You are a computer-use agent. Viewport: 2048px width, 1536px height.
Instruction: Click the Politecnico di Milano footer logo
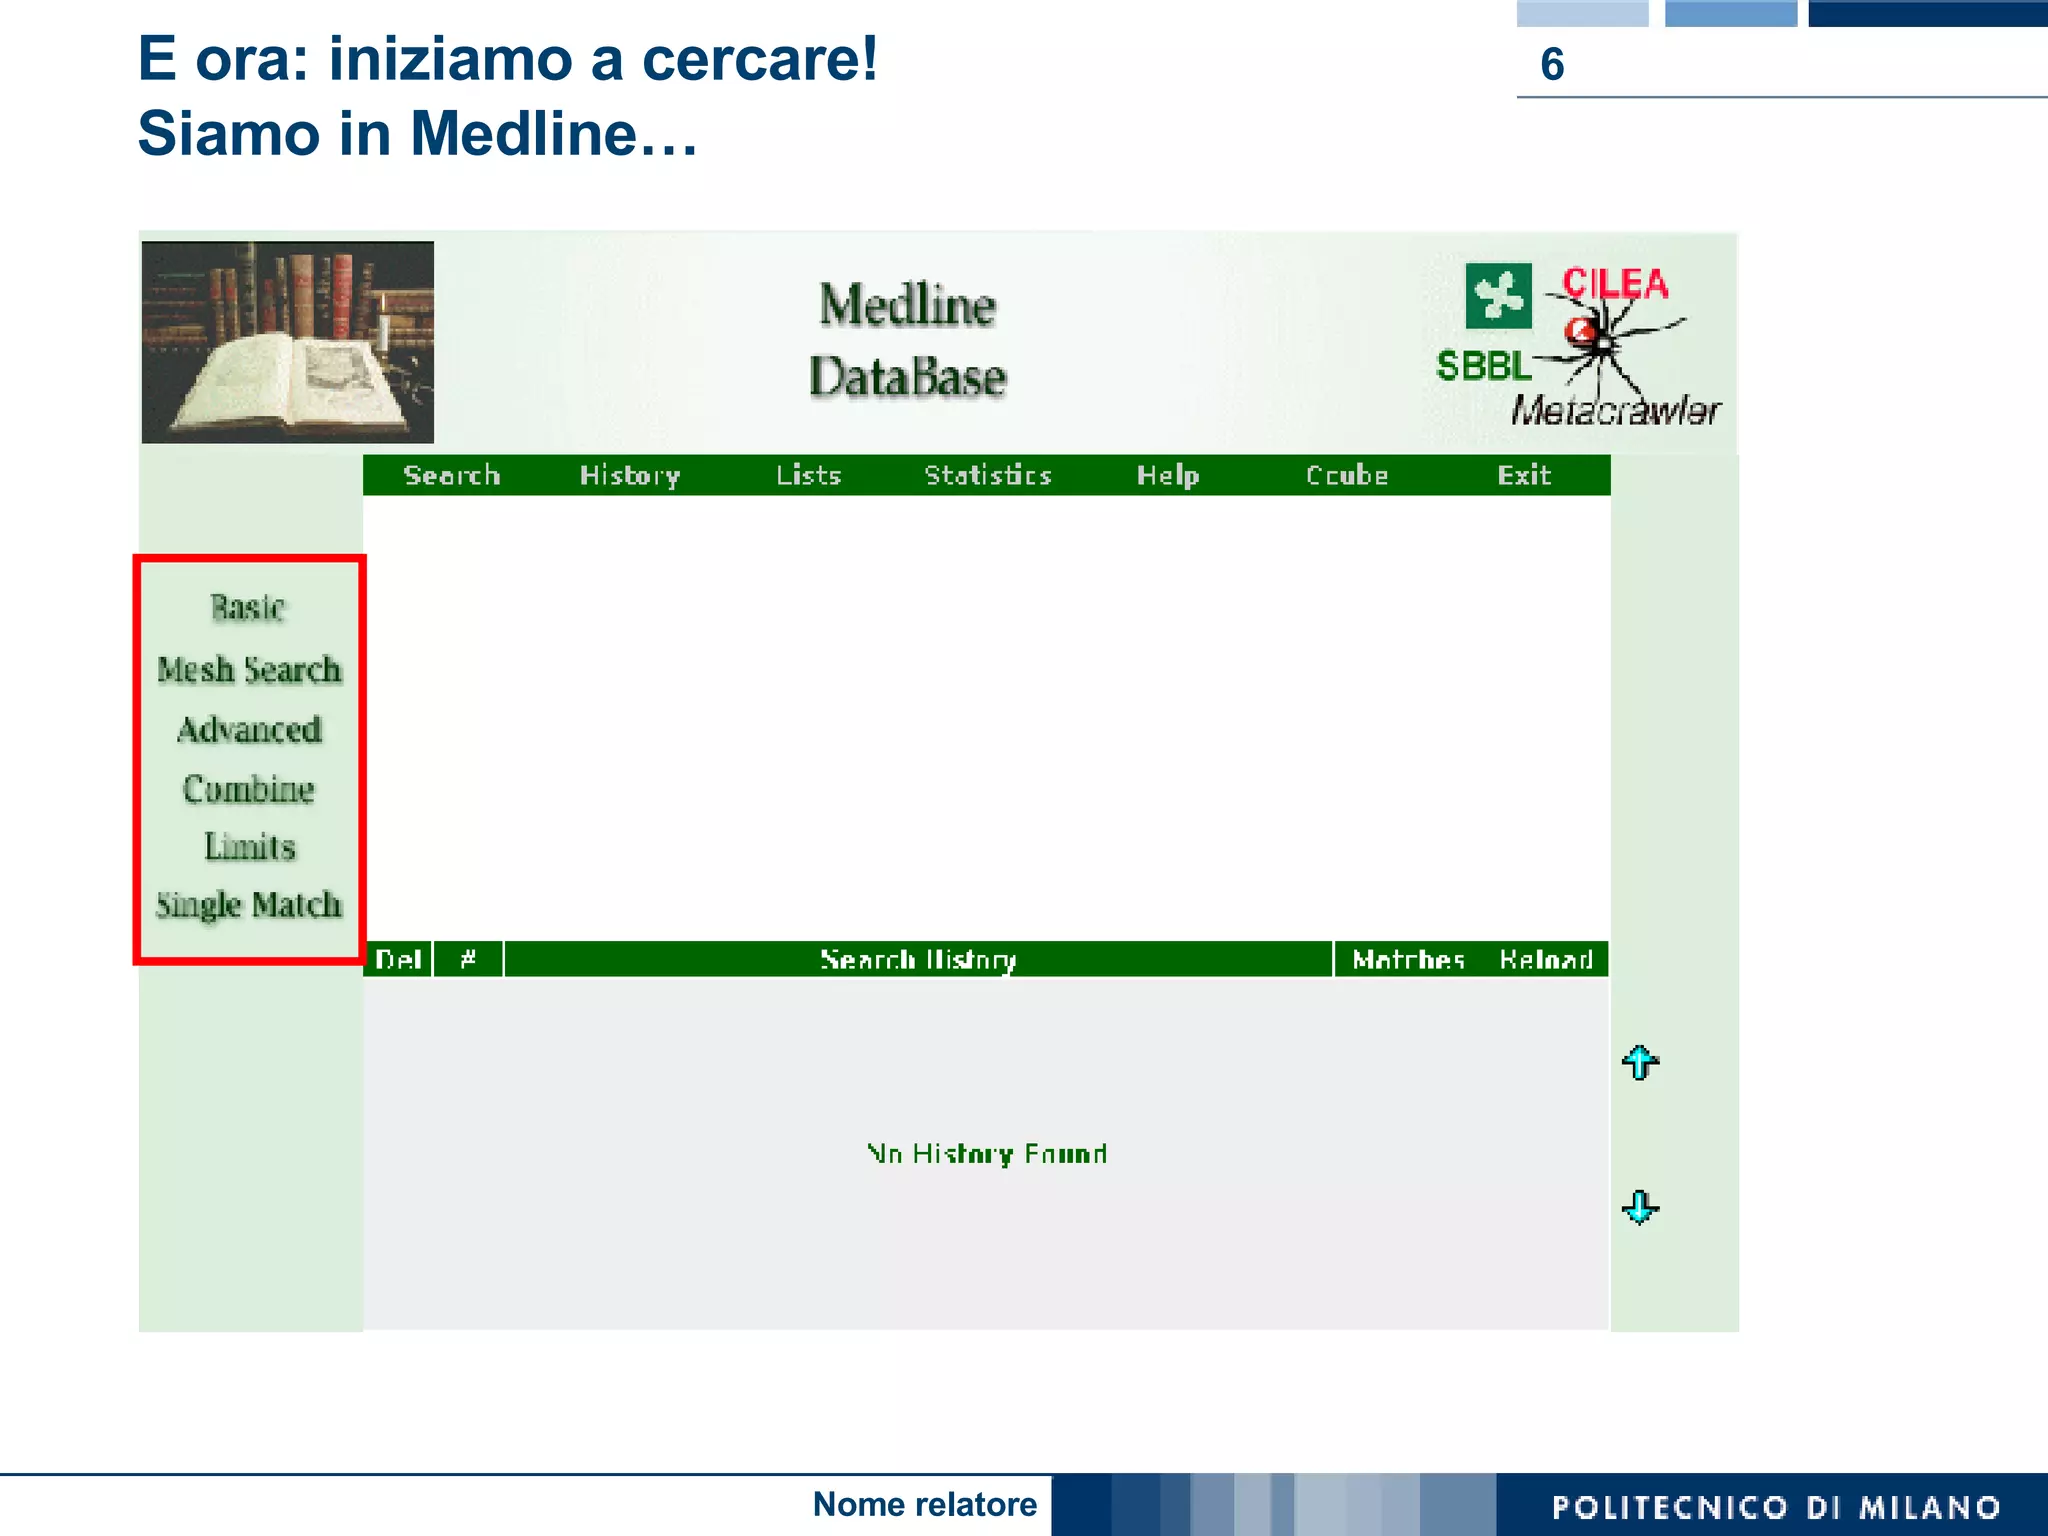tap(1776, 1507)
